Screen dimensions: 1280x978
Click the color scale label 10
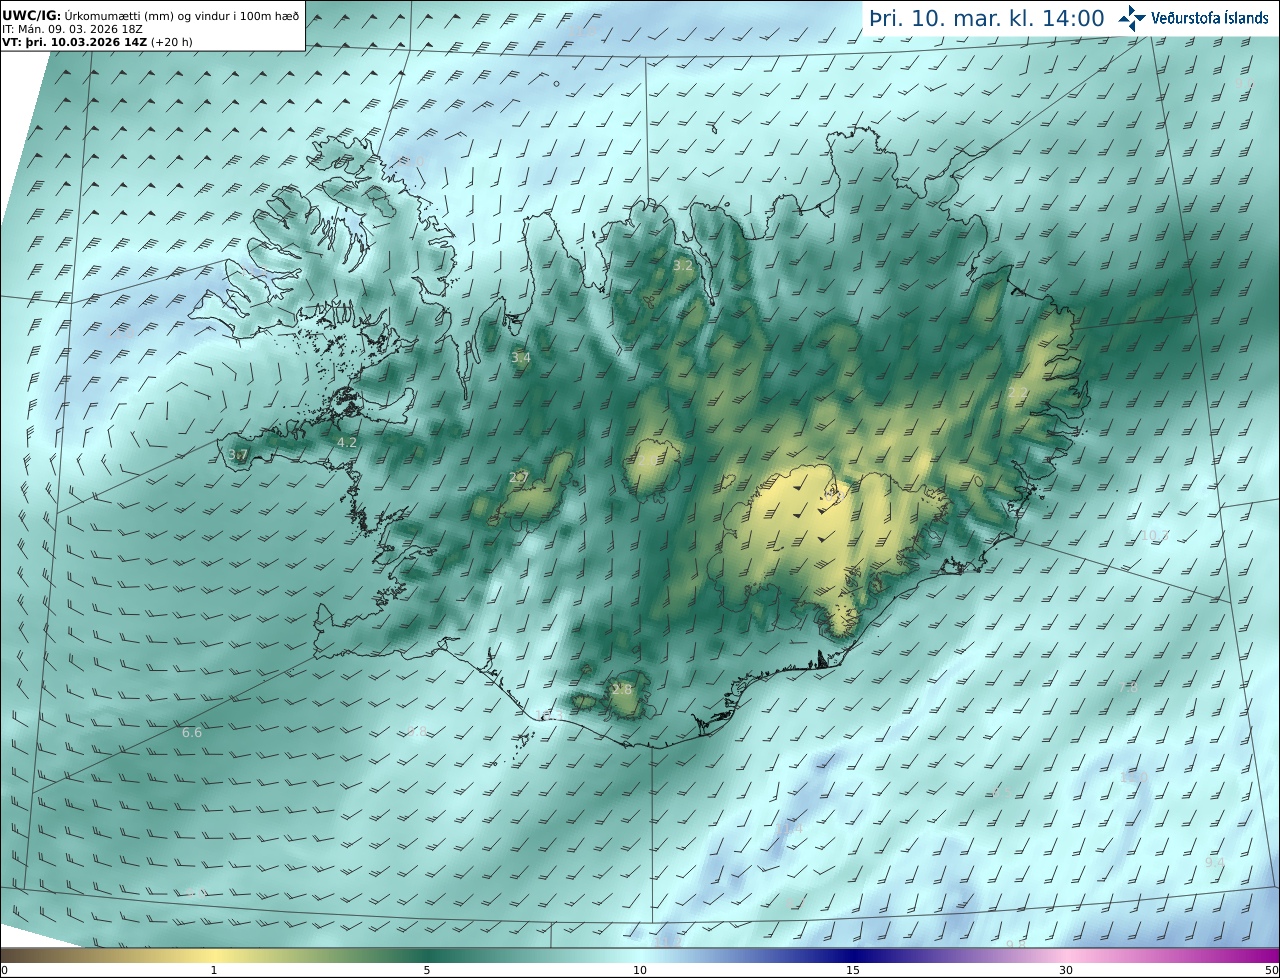[640, 970]
